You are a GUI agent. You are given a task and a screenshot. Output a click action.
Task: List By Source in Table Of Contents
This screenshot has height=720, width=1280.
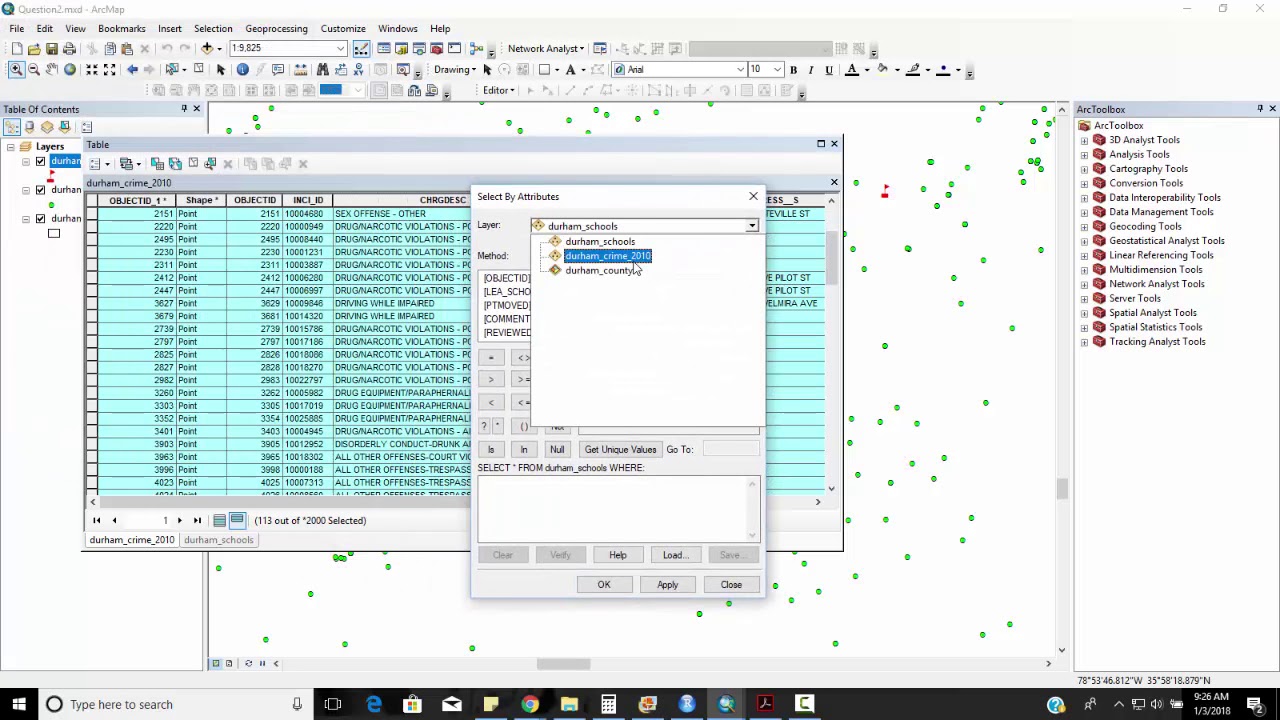point(30,127)
